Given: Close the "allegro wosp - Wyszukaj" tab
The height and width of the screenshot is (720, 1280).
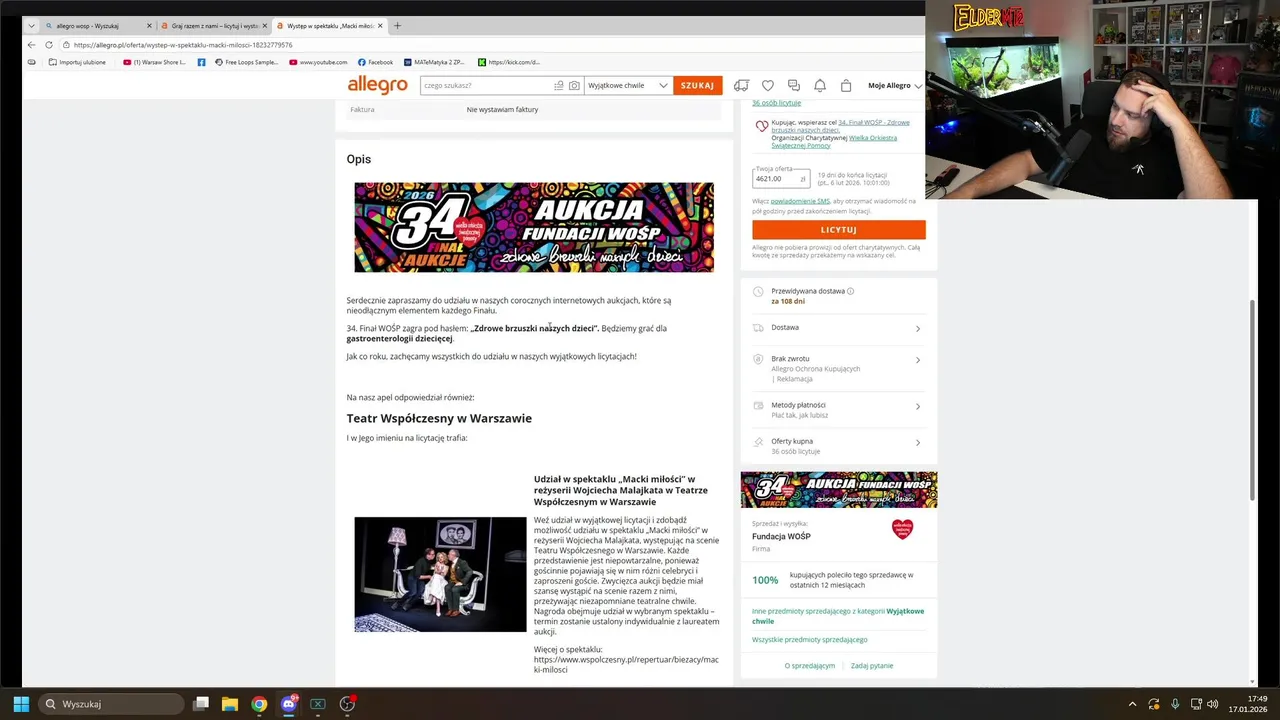Looking at the screenshot, I should [150, 25].
